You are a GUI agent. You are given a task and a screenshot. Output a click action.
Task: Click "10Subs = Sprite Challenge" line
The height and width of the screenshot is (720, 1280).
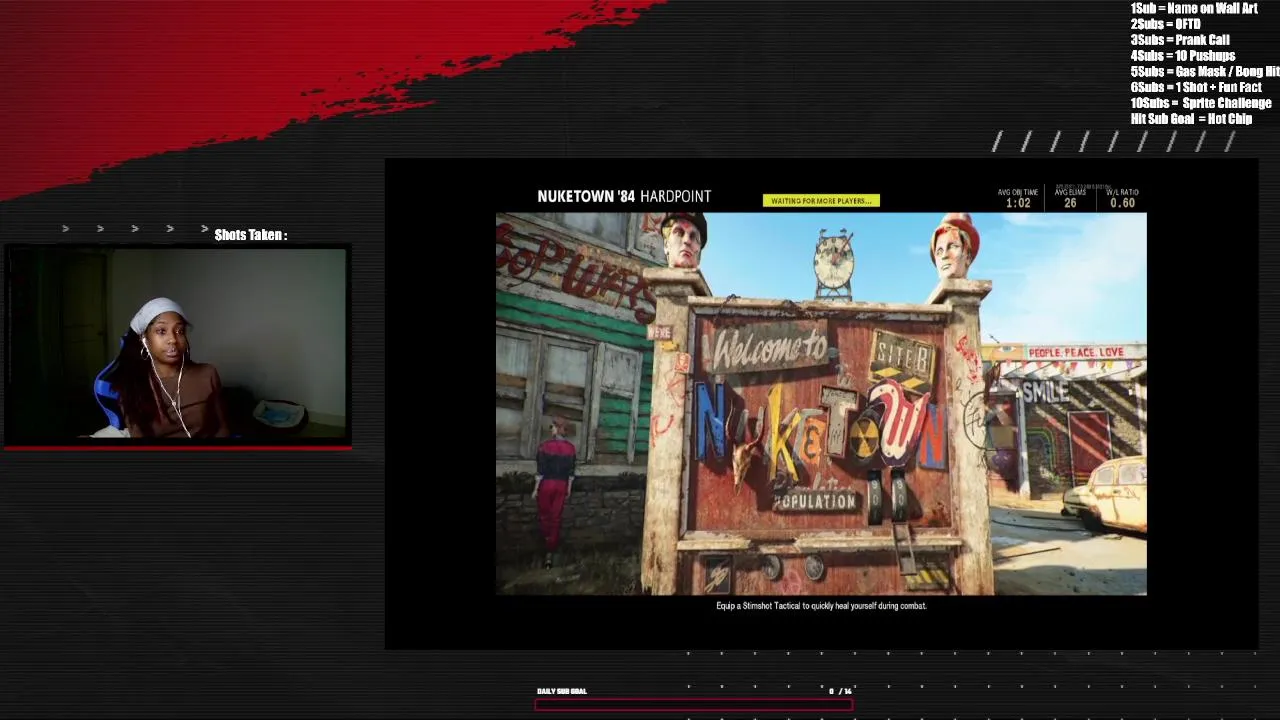(1201, 103)
